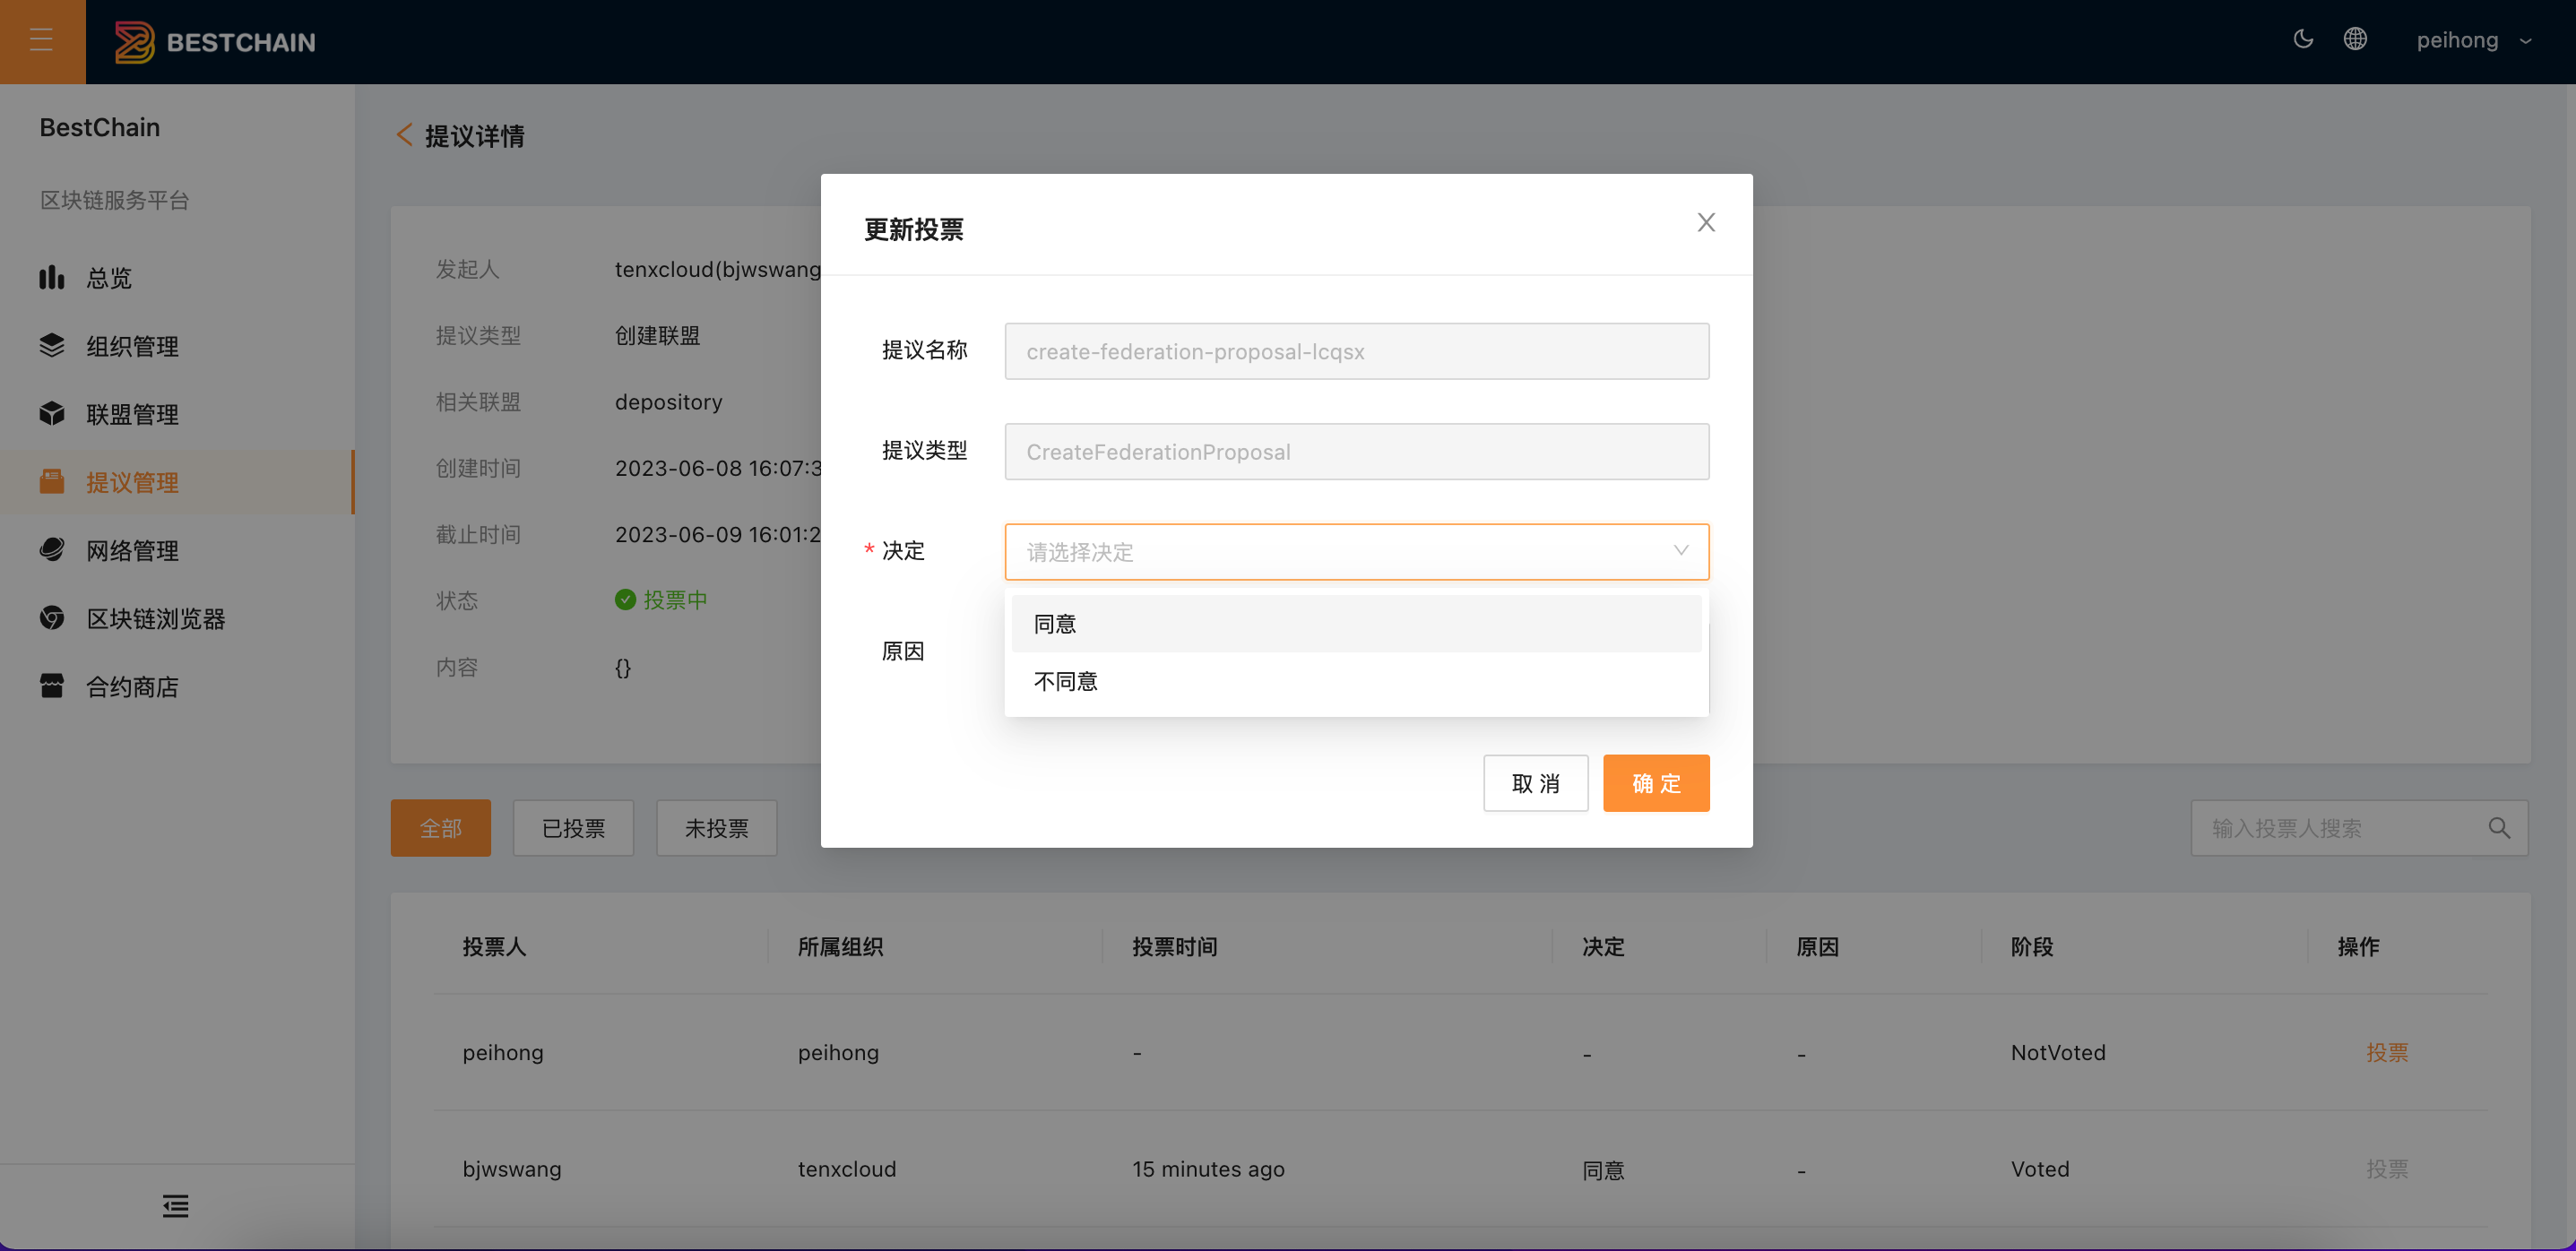
Task: Click the bjwswang voter name
Action: pyautogui.click(x=511, y=1169)
